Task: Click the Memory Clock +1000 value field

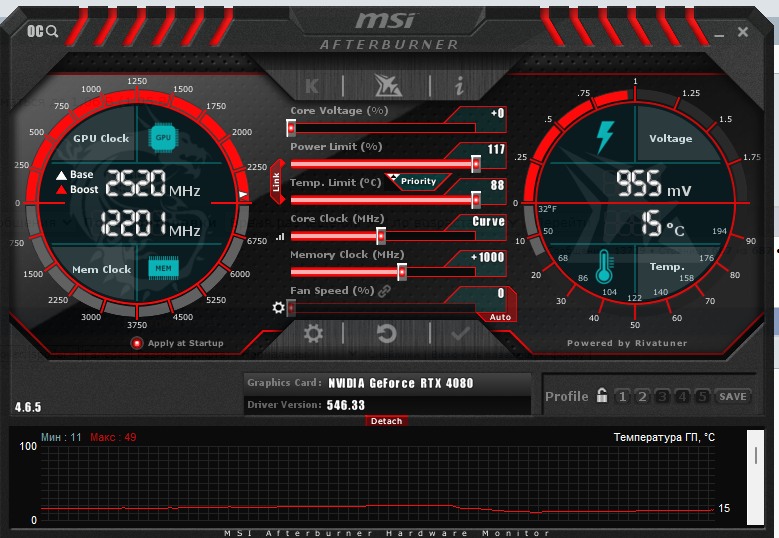Action: point(487,257)
